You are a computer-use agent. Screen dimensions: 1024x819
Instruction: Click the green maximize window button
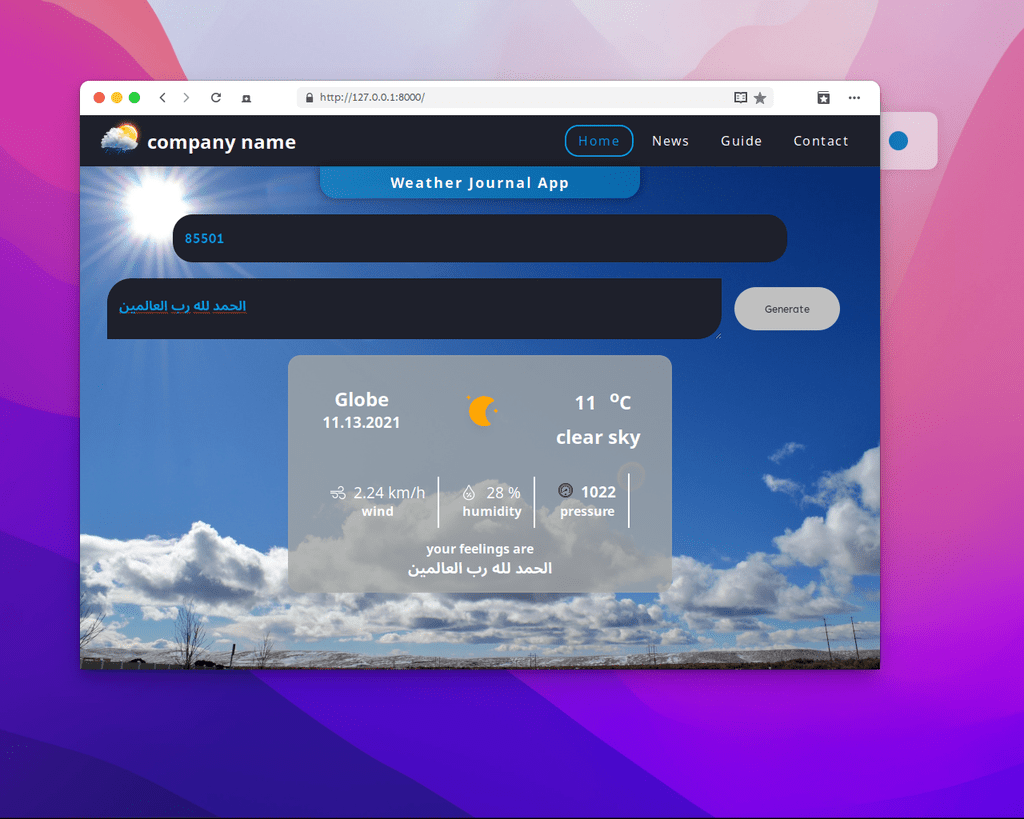135,97
